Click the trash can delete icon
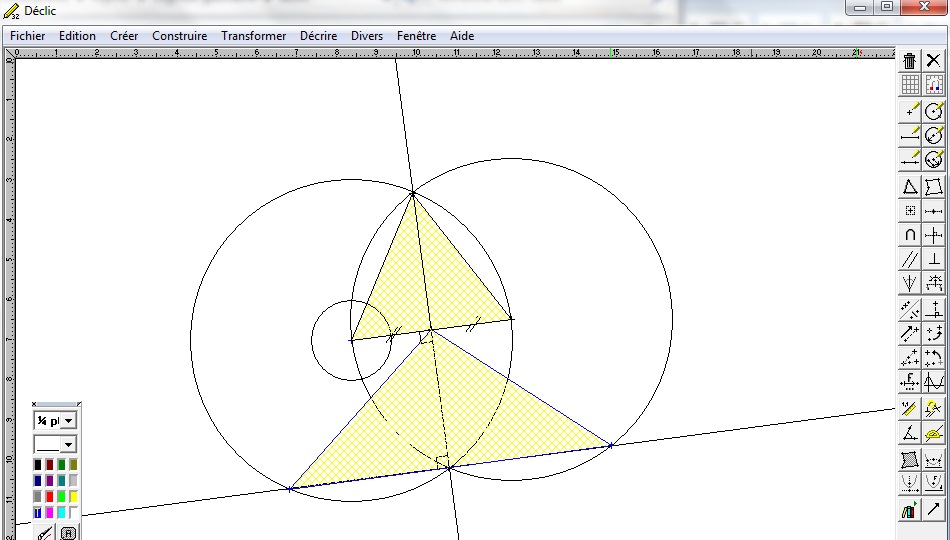The image size is (950, 540). pos(910,61)
